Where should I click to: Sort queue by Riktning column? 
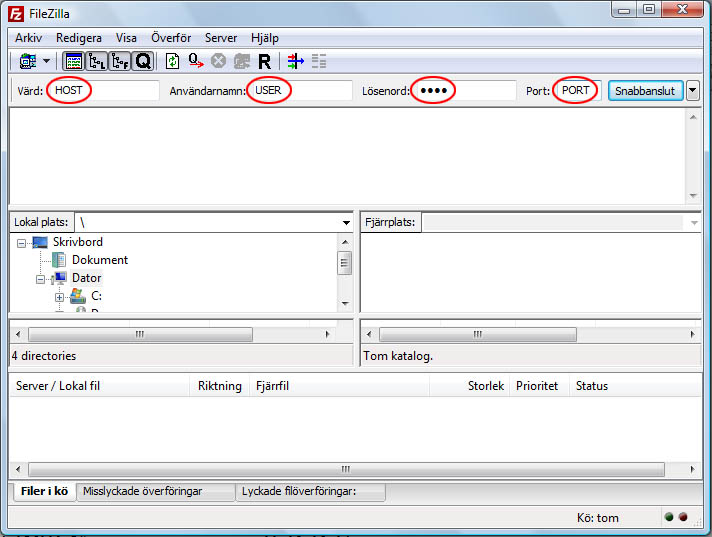[x=220, y=386]
